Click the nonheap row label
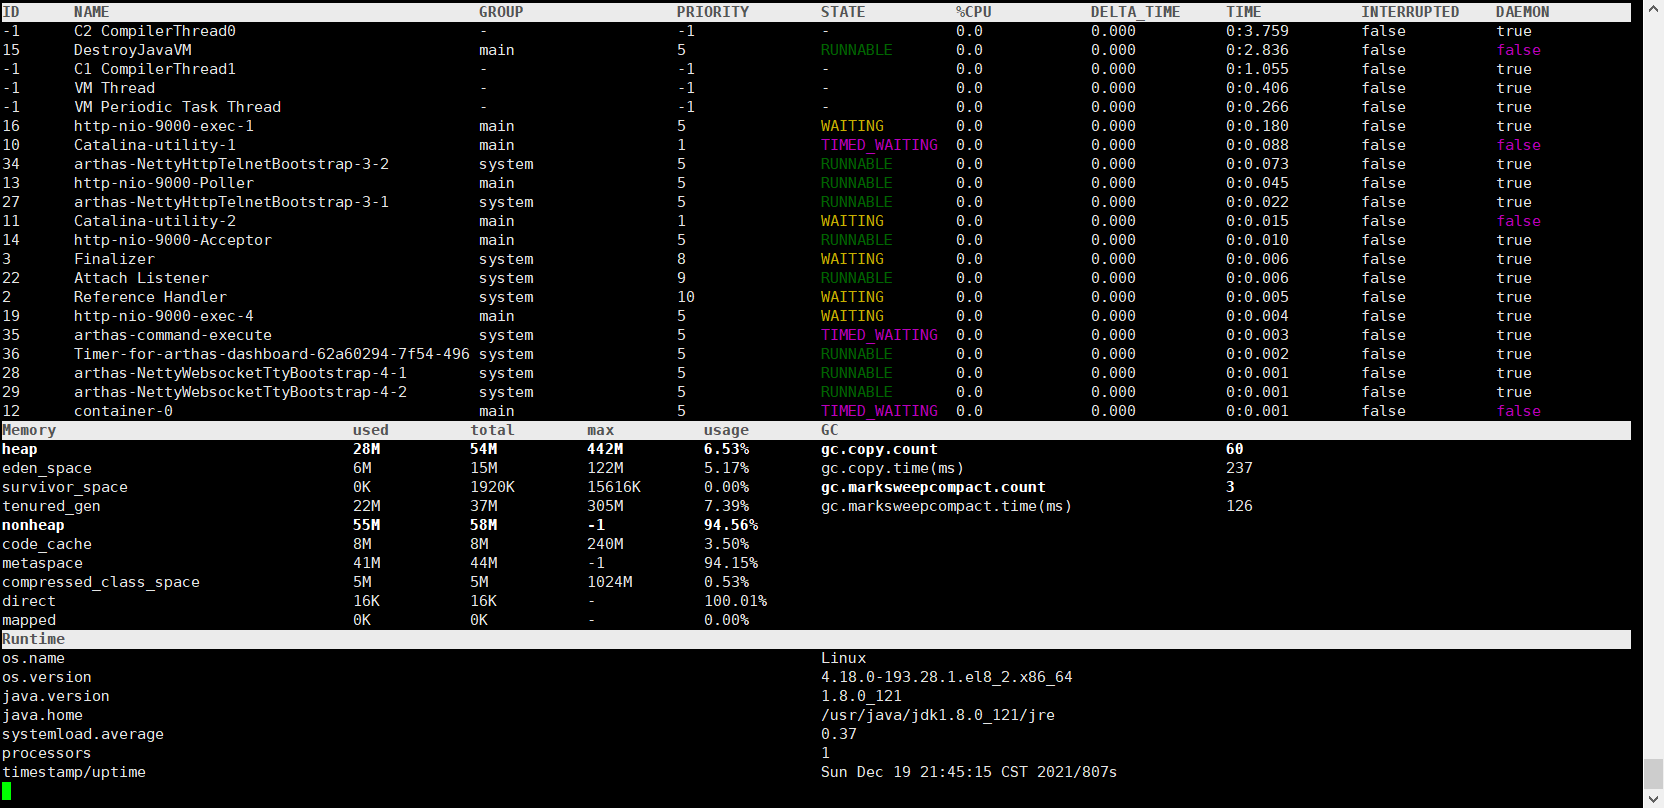 coord(33,525)
